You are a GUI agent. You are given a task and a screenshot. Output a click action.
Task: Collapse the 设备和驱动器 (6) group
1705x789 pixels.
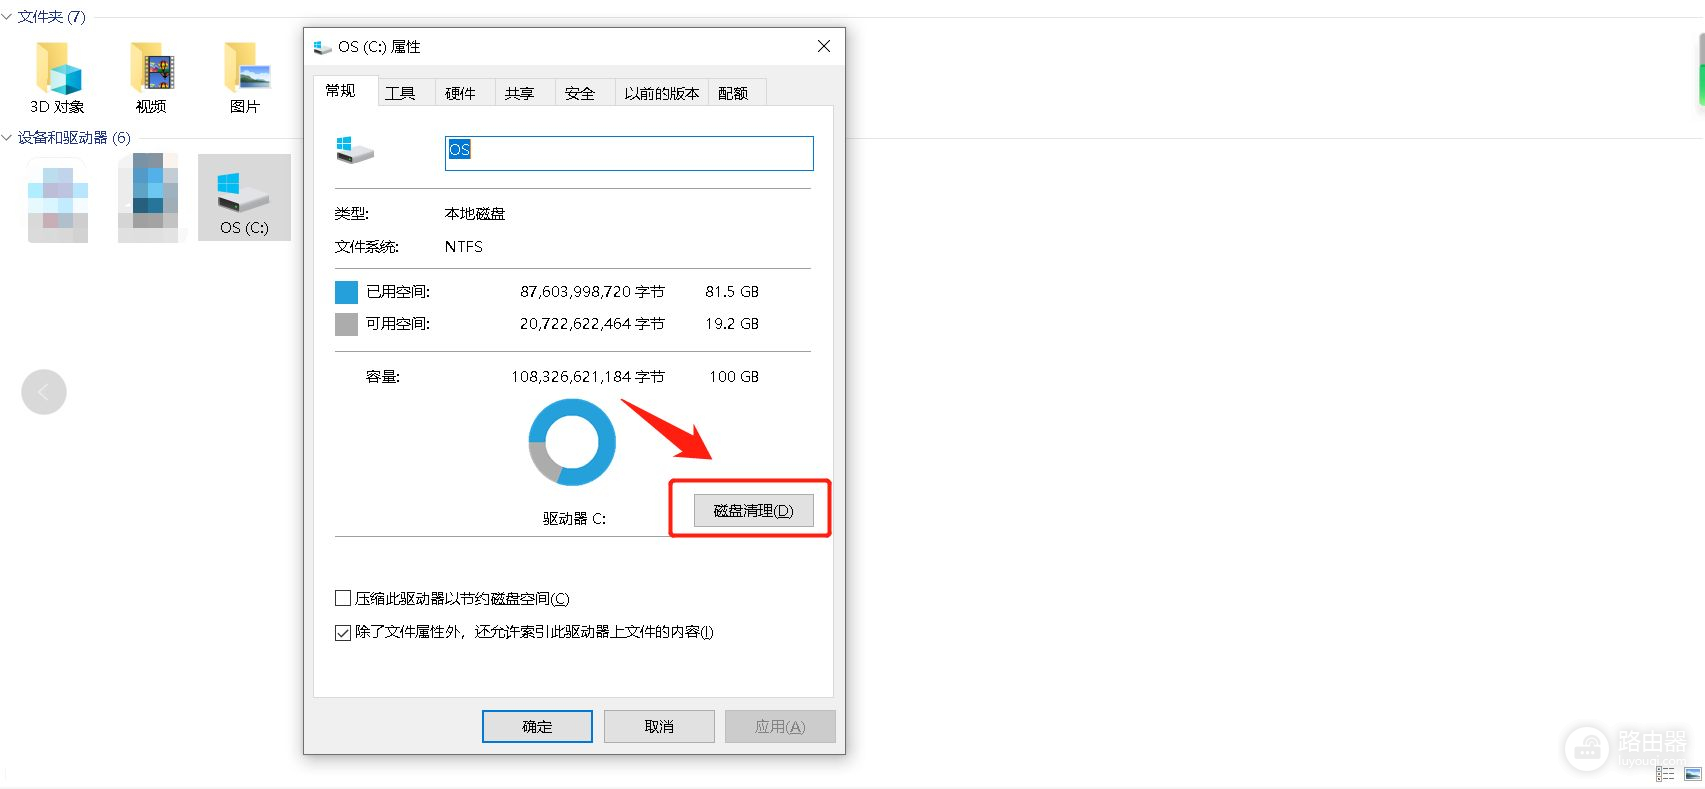[x=7, y=138]
